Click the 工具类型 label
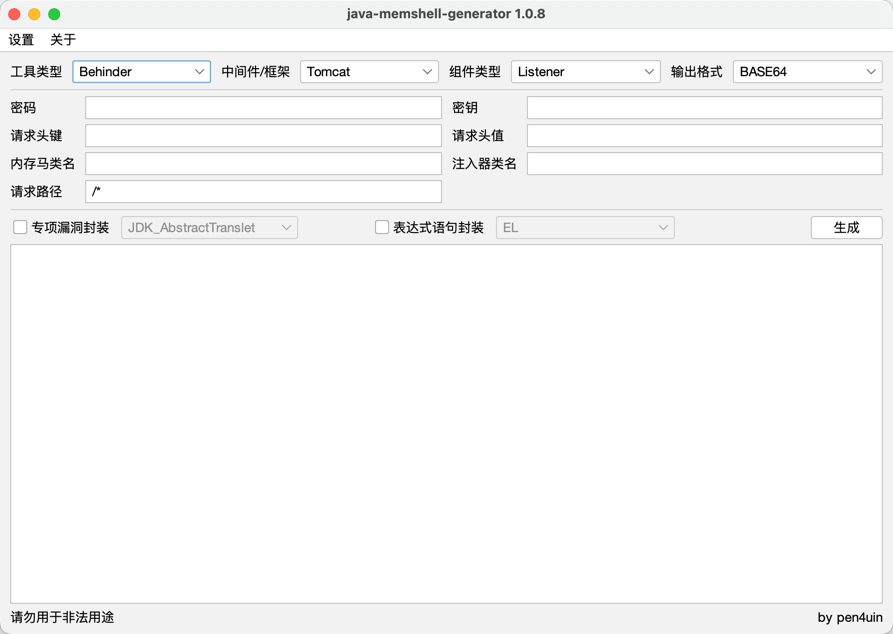 36,72
